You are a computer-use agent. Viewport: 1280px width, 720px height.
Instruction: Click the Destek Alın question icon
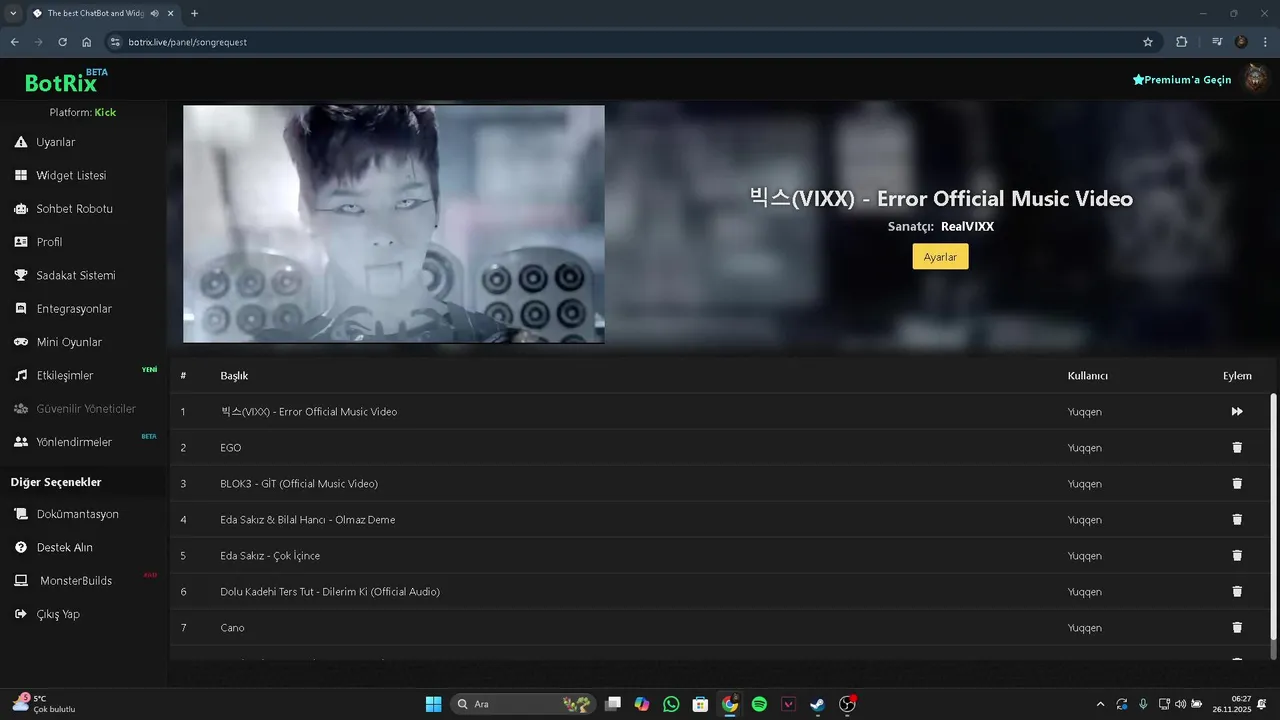point(20,548)
